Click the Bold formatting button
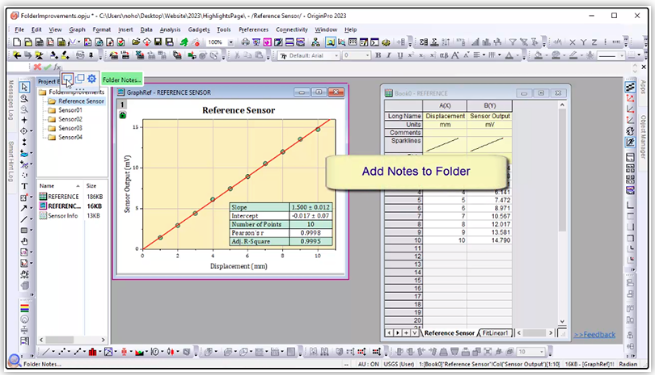The width and height of the screenshot is (655, 375). point(378,55)
